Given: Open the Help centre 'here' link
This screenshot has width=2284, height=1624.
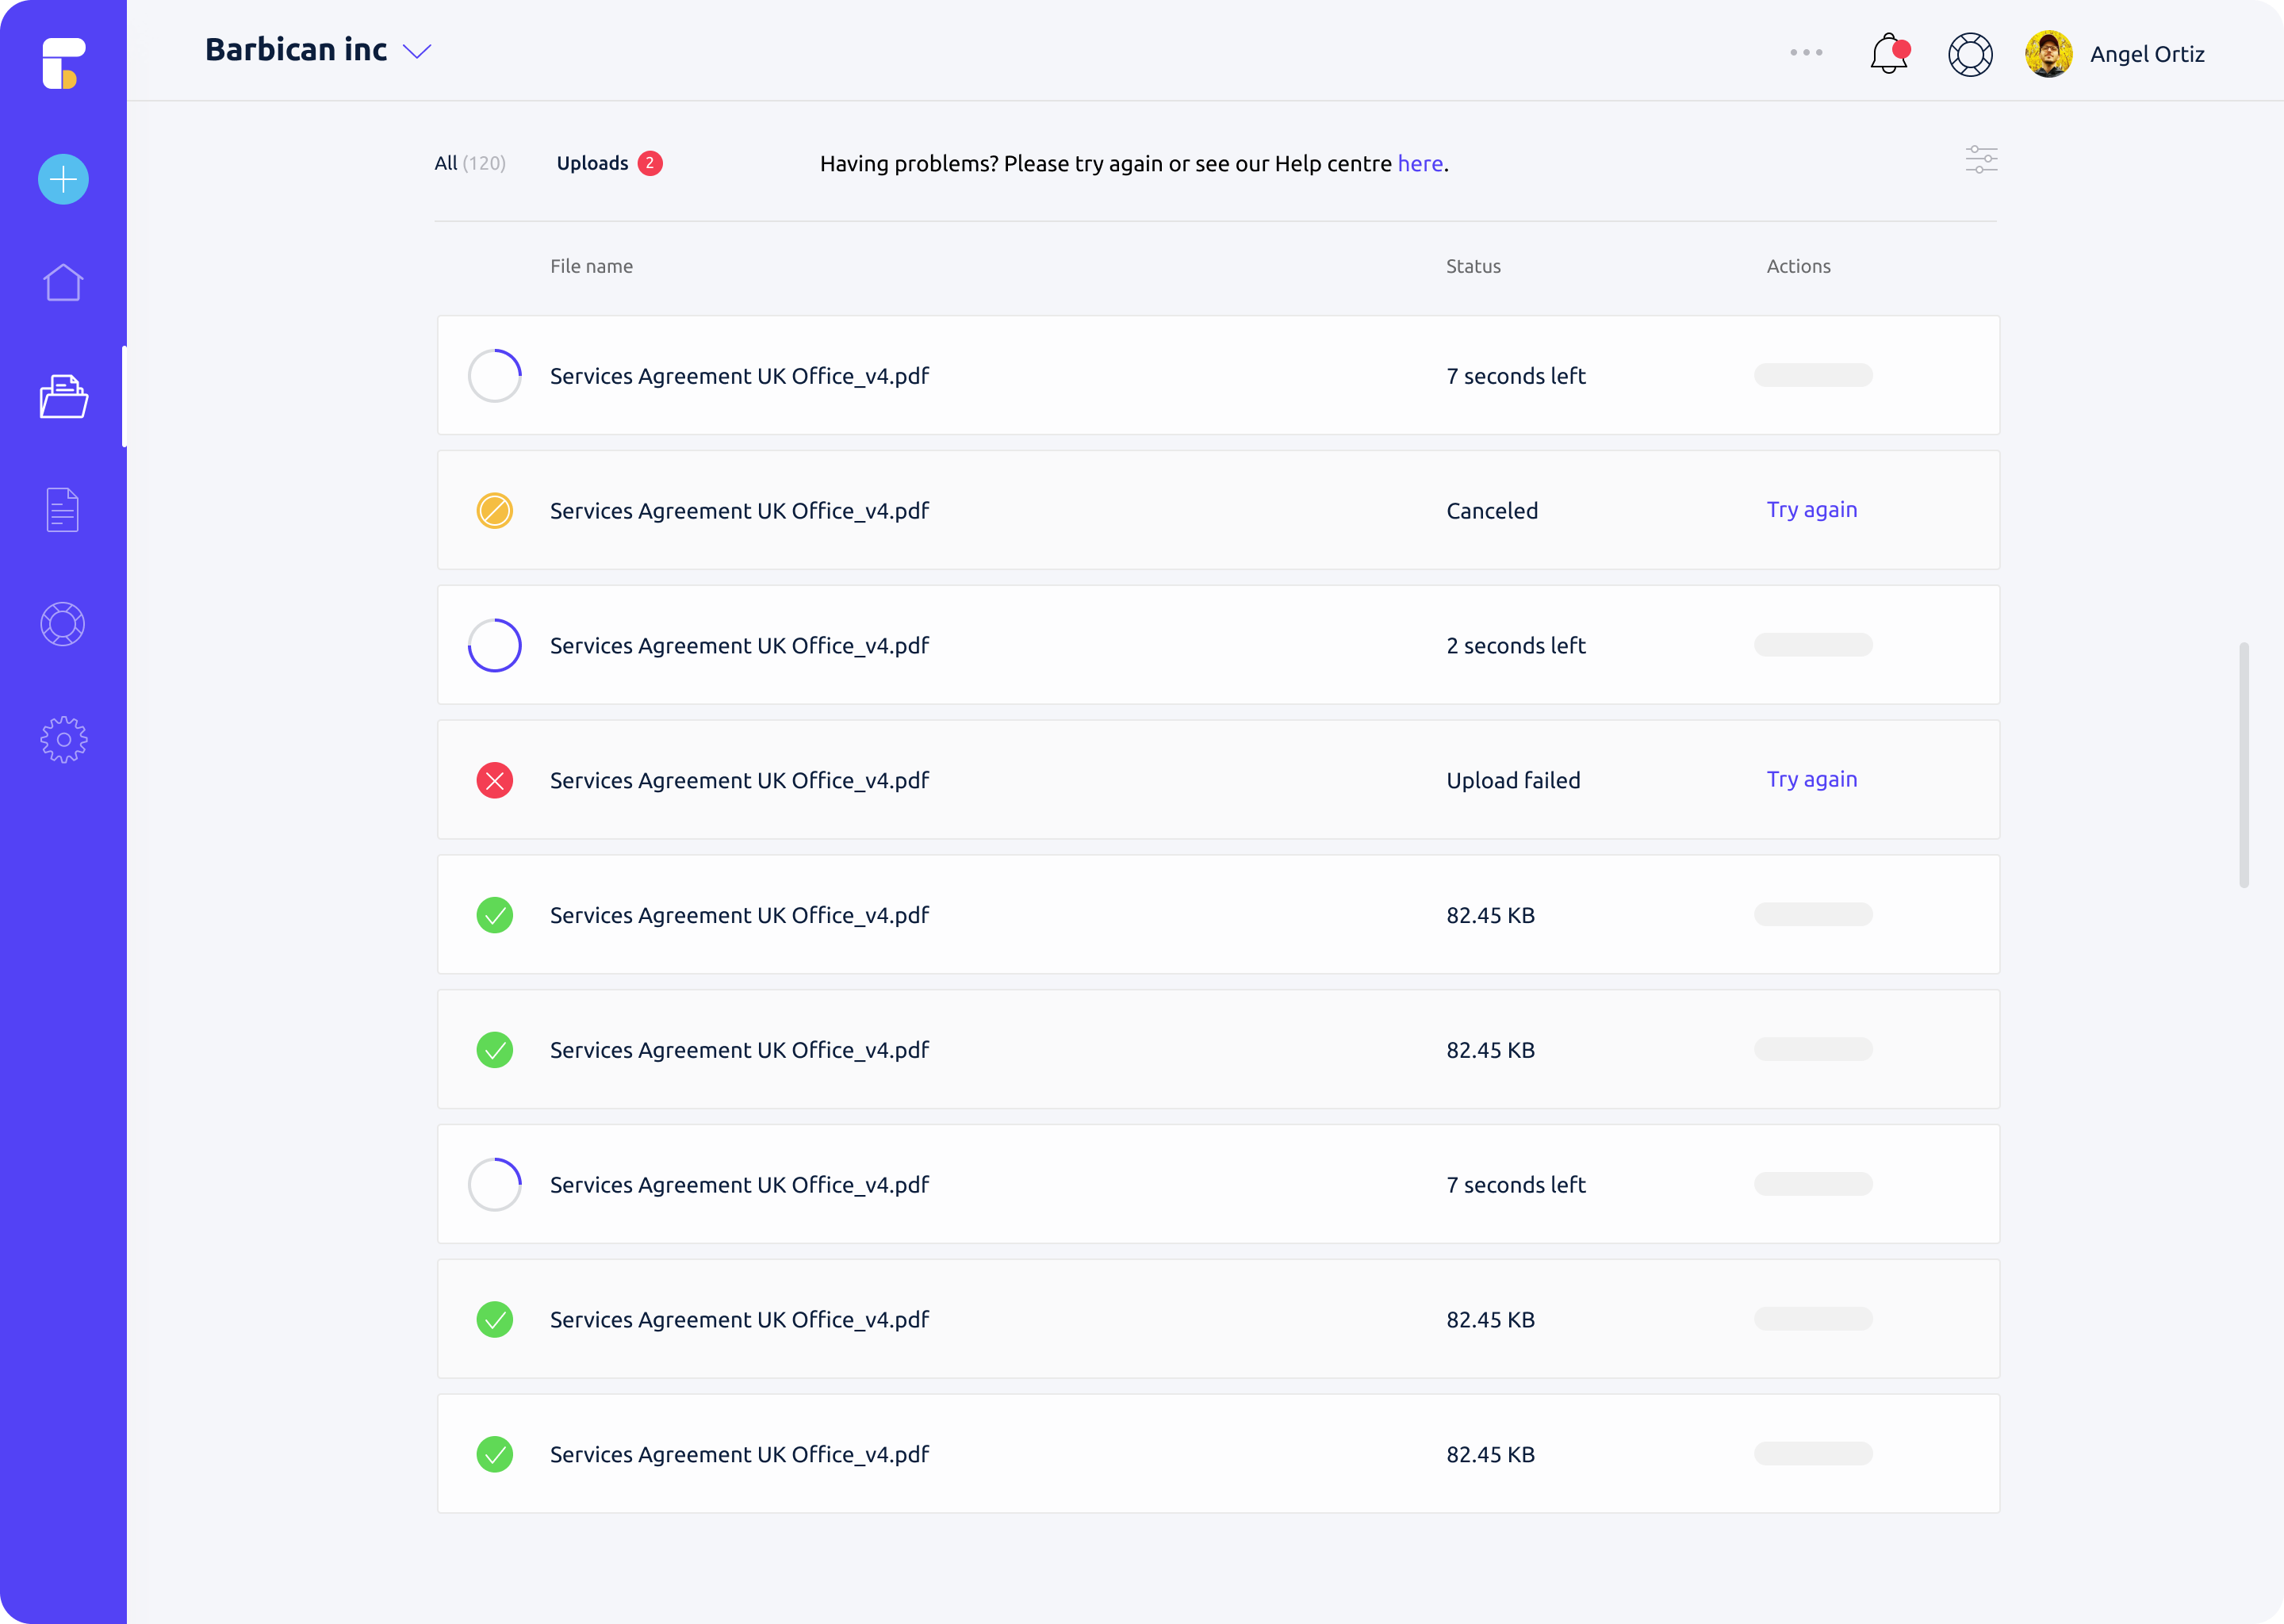Looking at the screenshot, I should click(x=1419, y=164).
